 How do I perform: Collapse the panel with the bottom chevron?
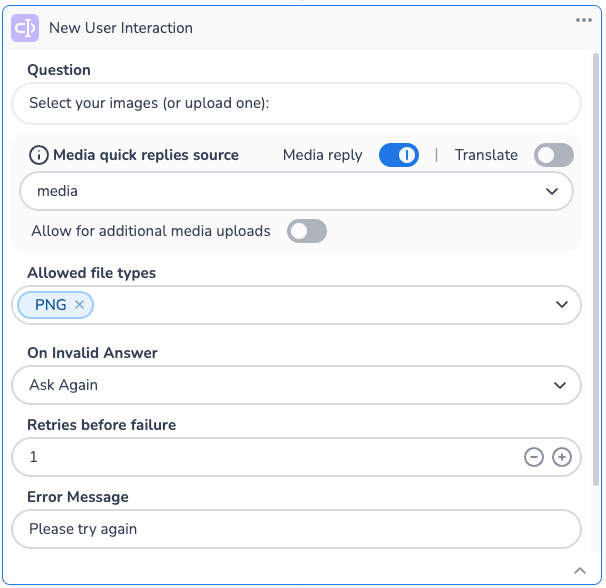click(579, 570)
